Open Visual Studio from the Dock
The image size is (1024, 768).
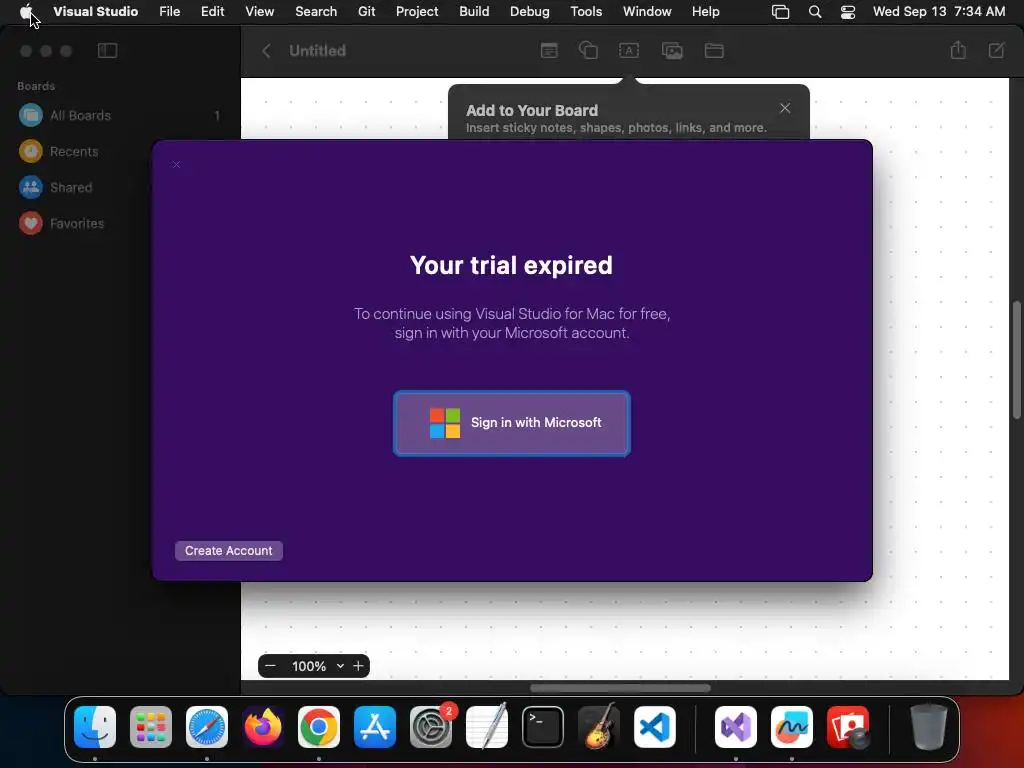(736, 727)
